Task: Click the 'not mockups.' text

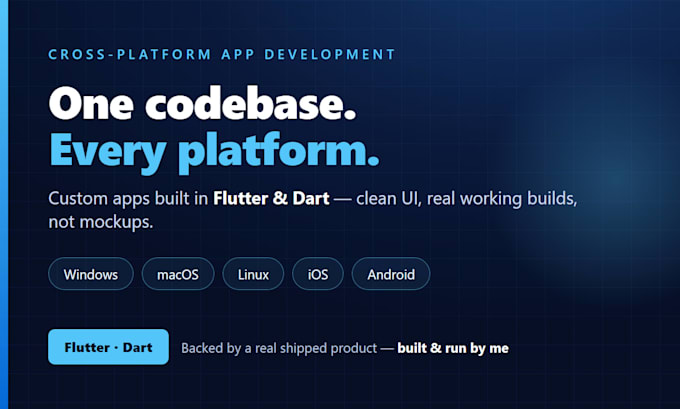Action: click(x=101, y=222)
